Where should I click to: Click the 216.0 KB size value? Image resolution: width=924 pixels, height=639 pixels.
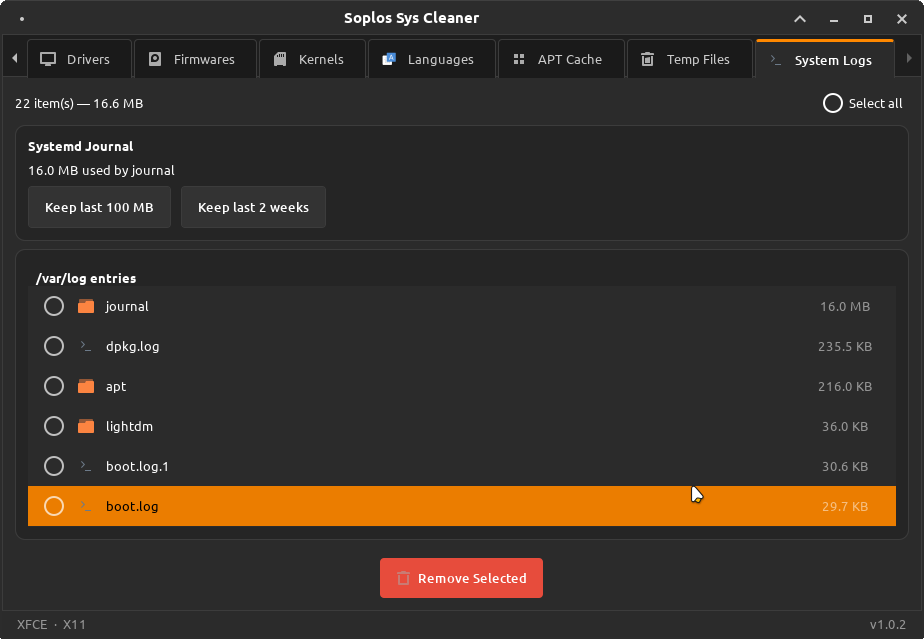(x=845, y=387)
